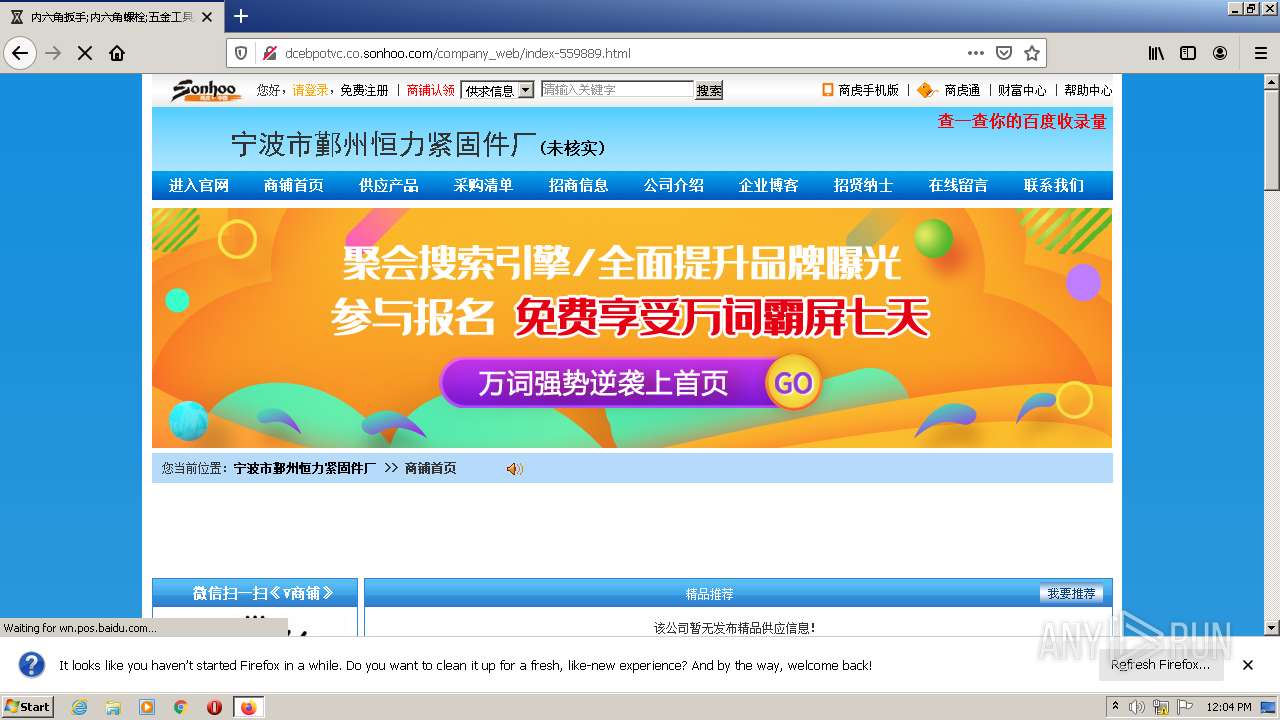Click the Sonhoo logo
The width and height of the screenshot is (1280, 720).
pos(205,90)
